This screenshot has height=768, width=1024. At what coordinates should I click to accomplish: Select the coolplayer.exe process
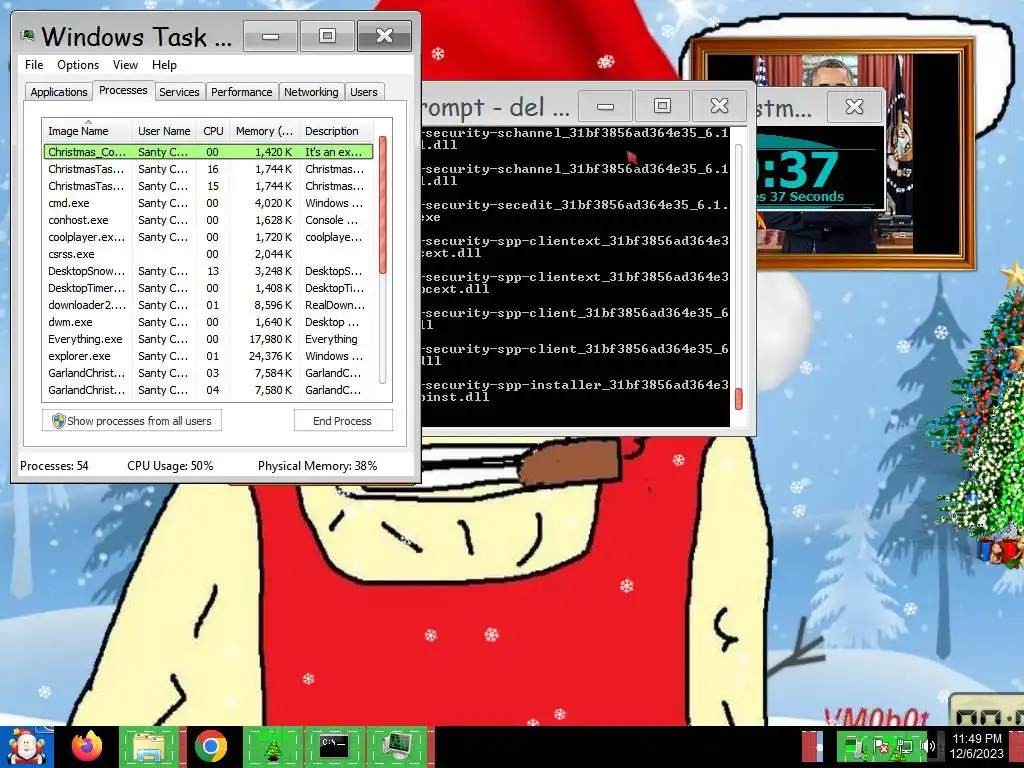(208, 237)
